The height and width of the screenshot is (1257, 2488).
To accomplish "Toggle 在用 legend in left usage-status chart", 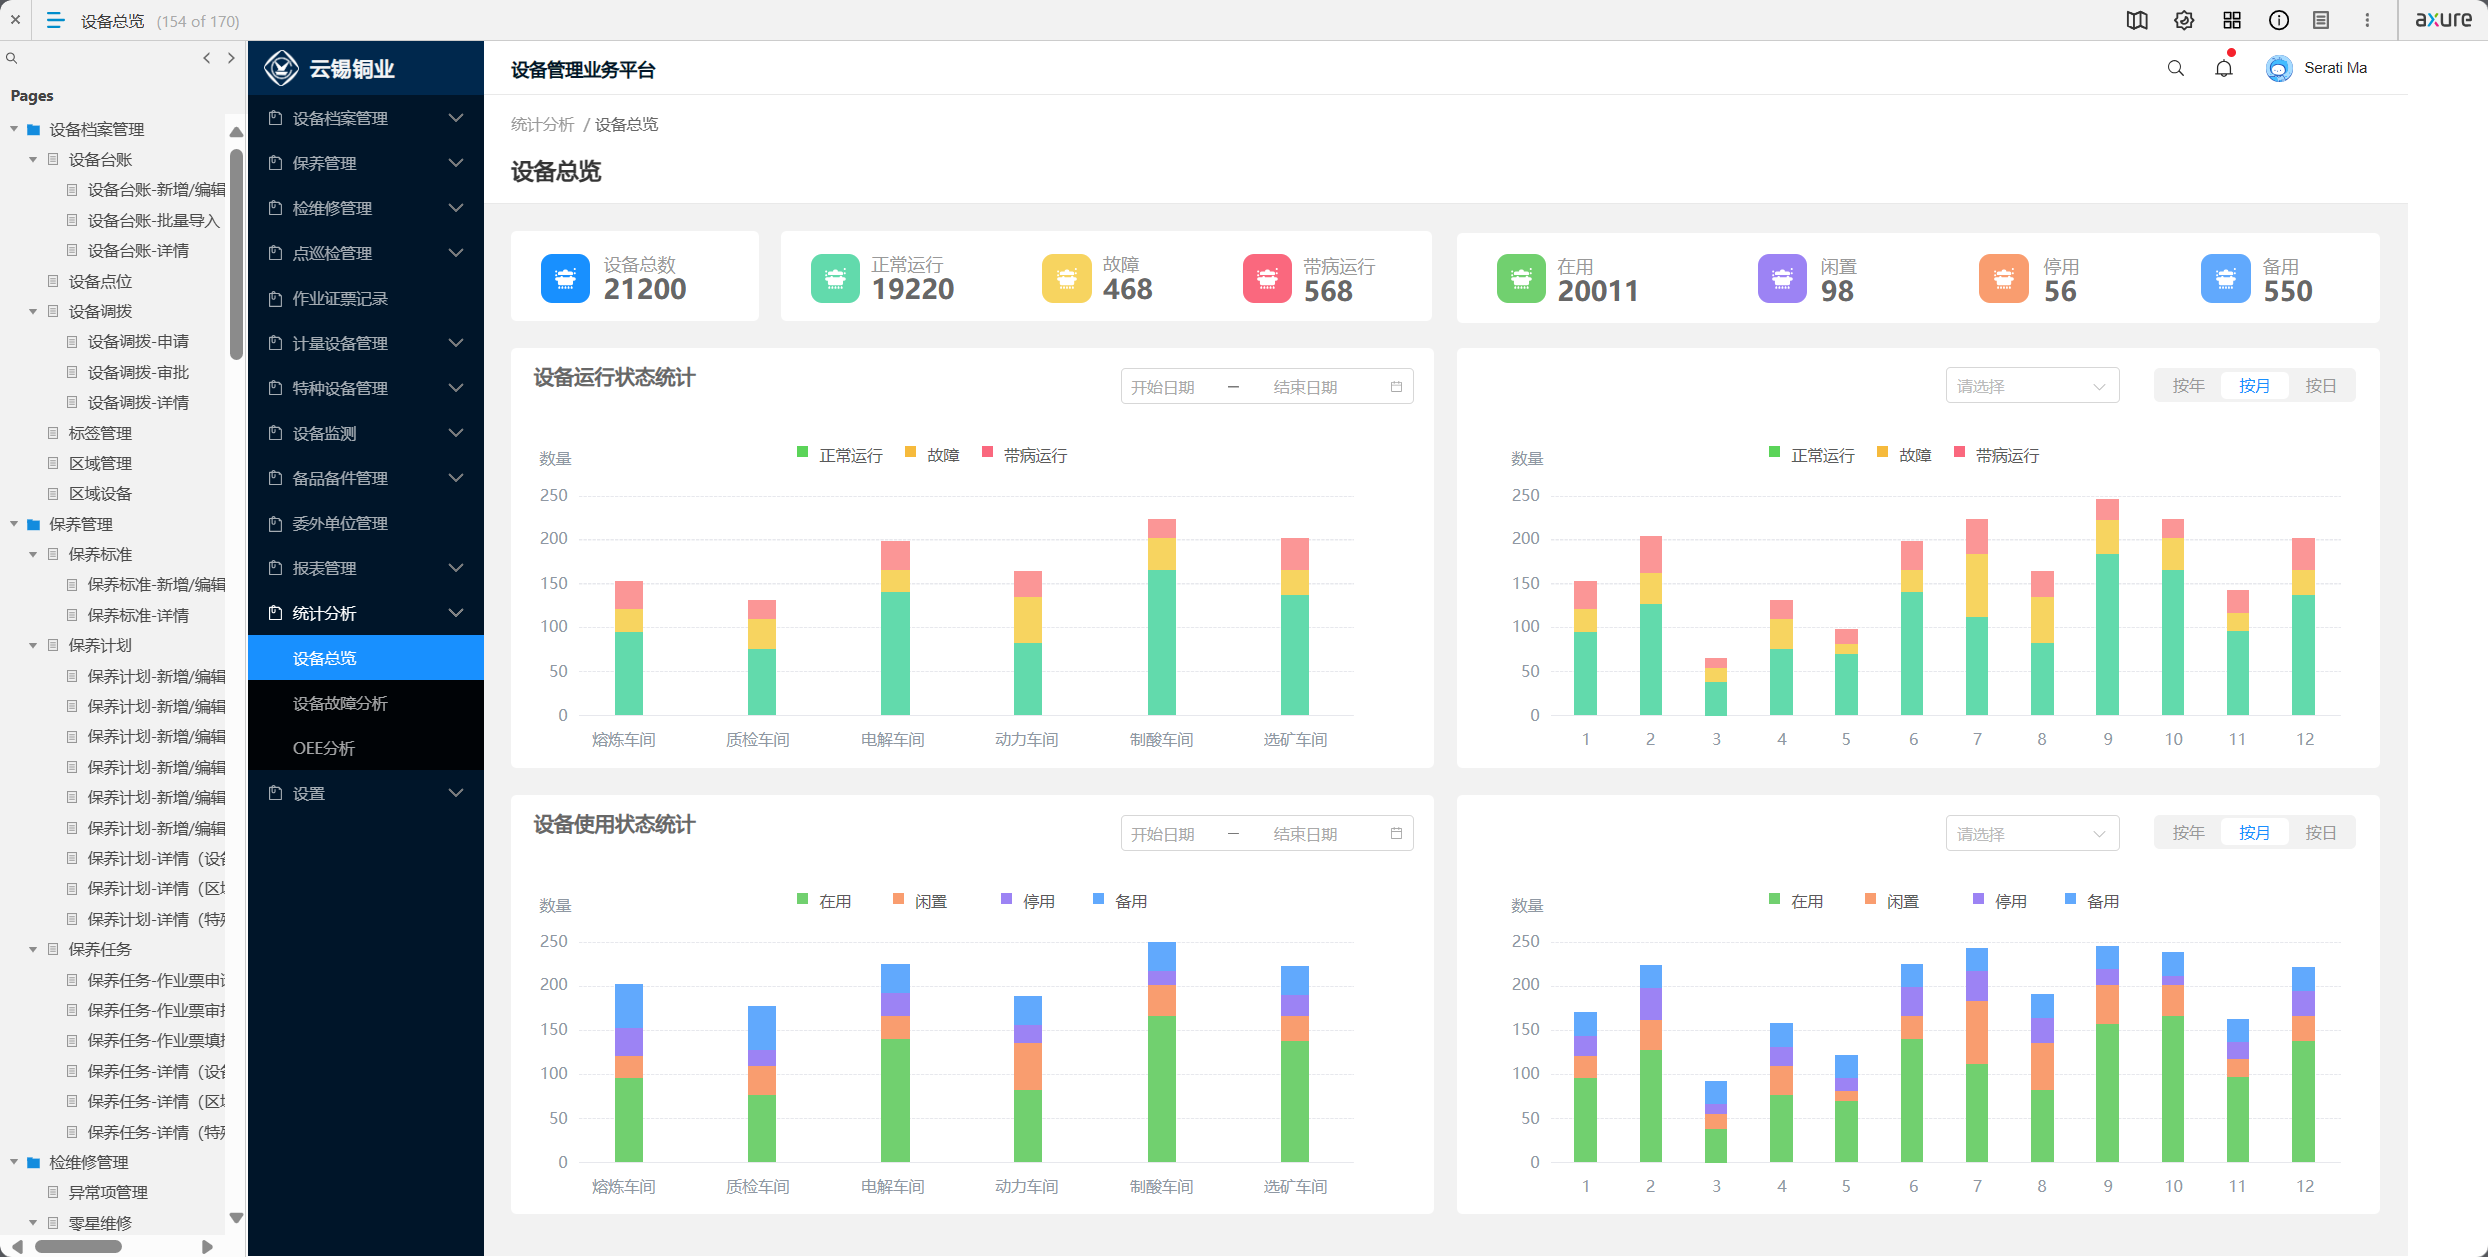I will coord(824,901).
